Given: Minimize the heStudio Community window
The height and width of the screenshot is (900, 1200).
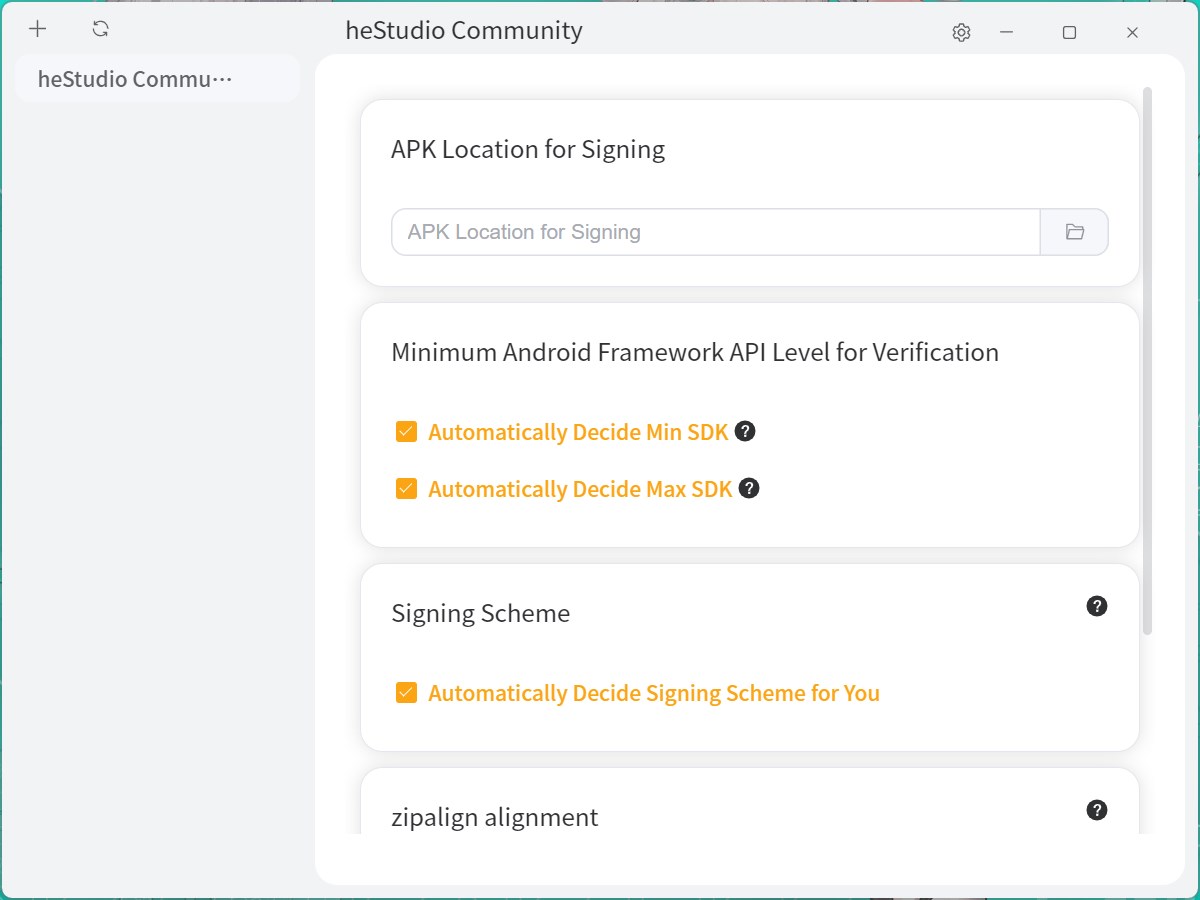Looking at the screenshot, I should 1007,33.
